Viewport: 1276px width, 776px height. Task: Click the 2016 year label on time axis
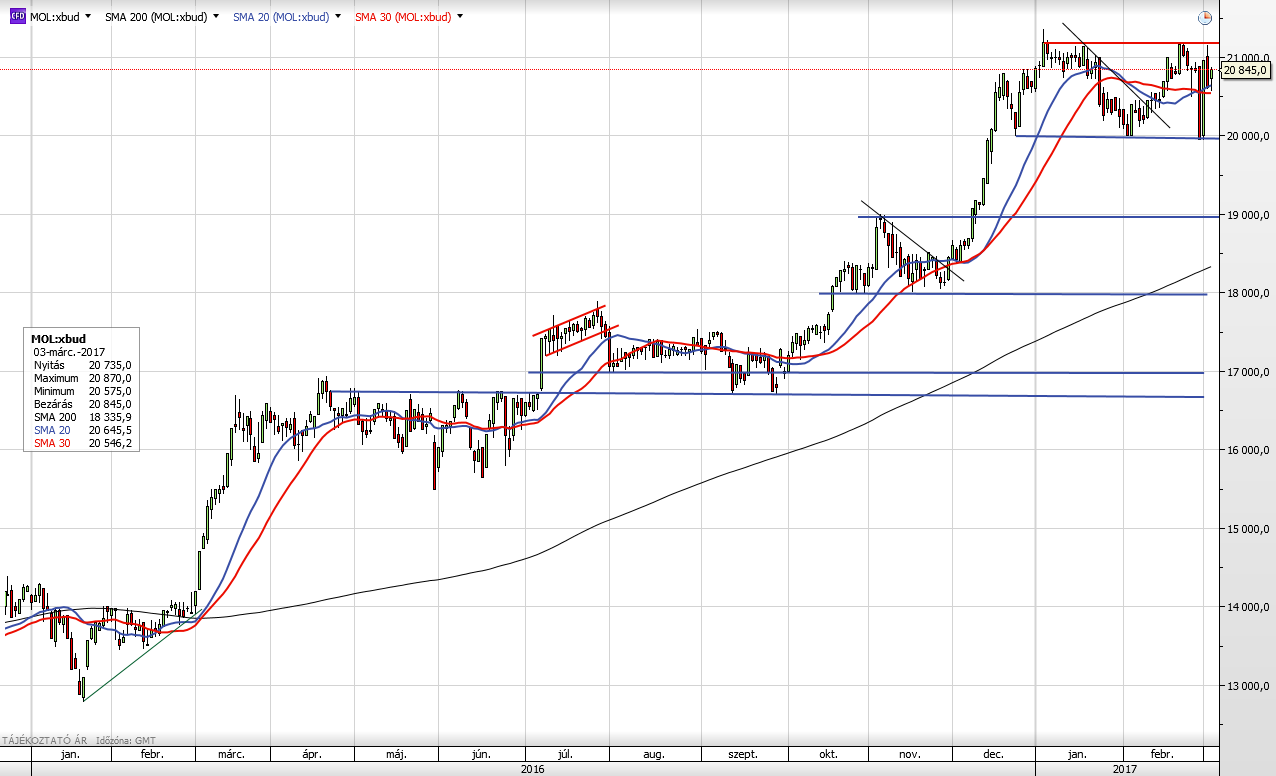(x=533, y=769)
